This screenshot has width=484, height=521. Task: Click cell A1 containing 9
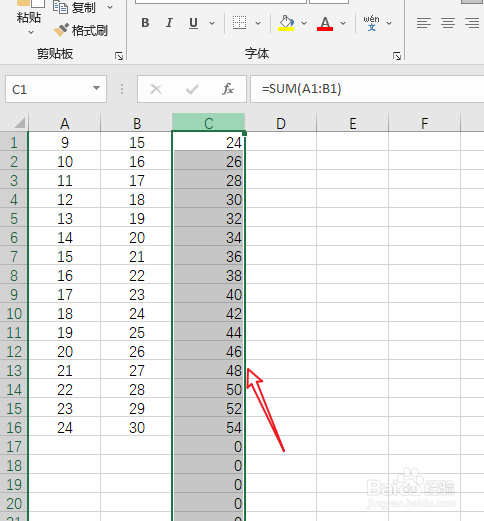[64, 142]
